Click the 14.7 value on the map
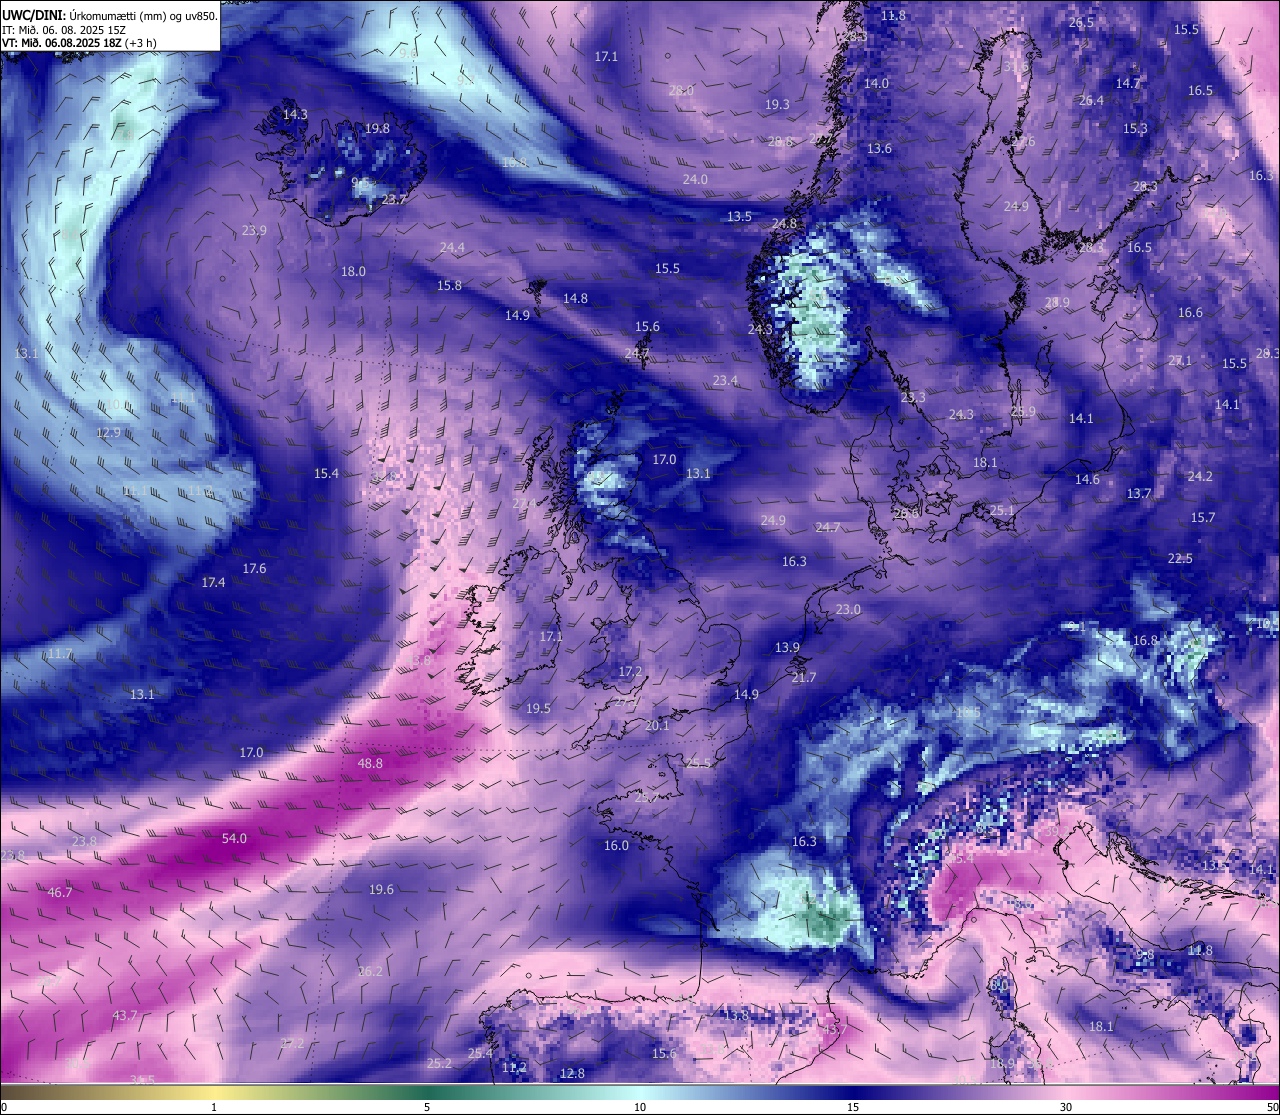This screenshot has height=1115, width=1280. pos(1128,84)
